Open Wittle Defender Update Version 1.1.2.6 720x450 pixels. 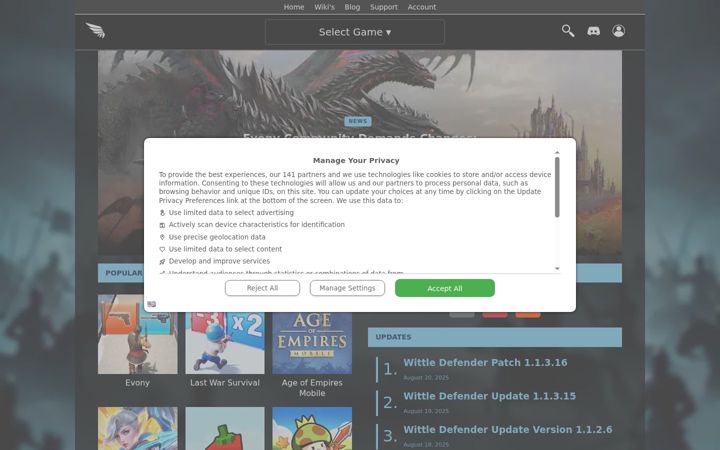coord(507,429)
